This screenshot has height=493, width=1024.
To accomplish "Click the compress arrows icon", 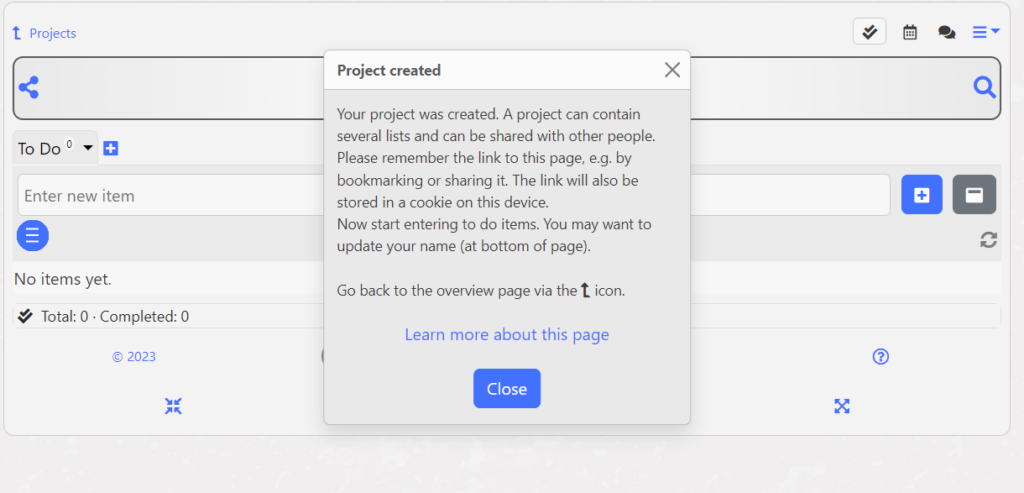I will click(173, 406).
